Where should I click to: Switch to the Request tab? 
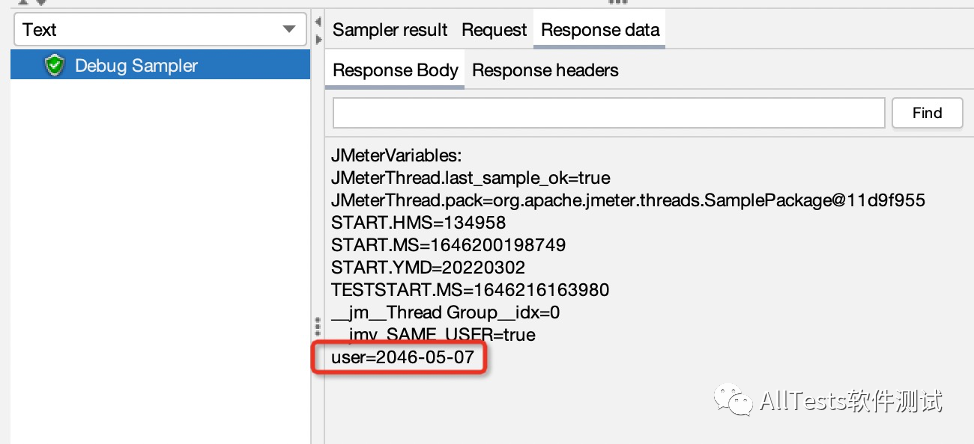[x=494, y=30]
